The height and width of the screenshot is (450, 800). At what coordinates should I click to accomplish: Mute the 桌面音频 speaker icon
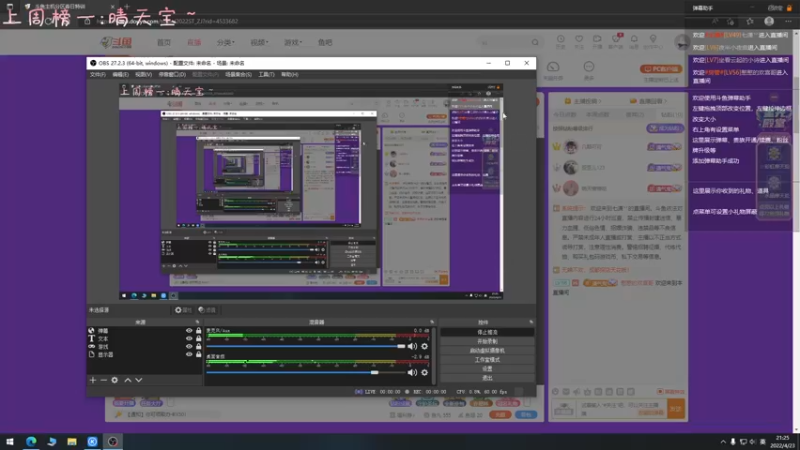coord(412,372)
